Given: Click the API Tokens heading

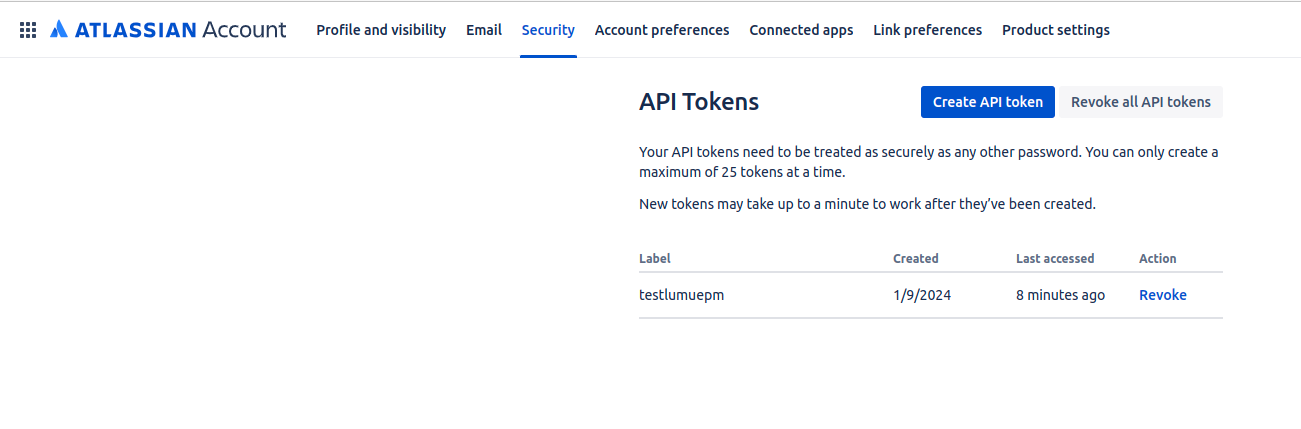Looking at the screenshot, I should pos(699,102).
